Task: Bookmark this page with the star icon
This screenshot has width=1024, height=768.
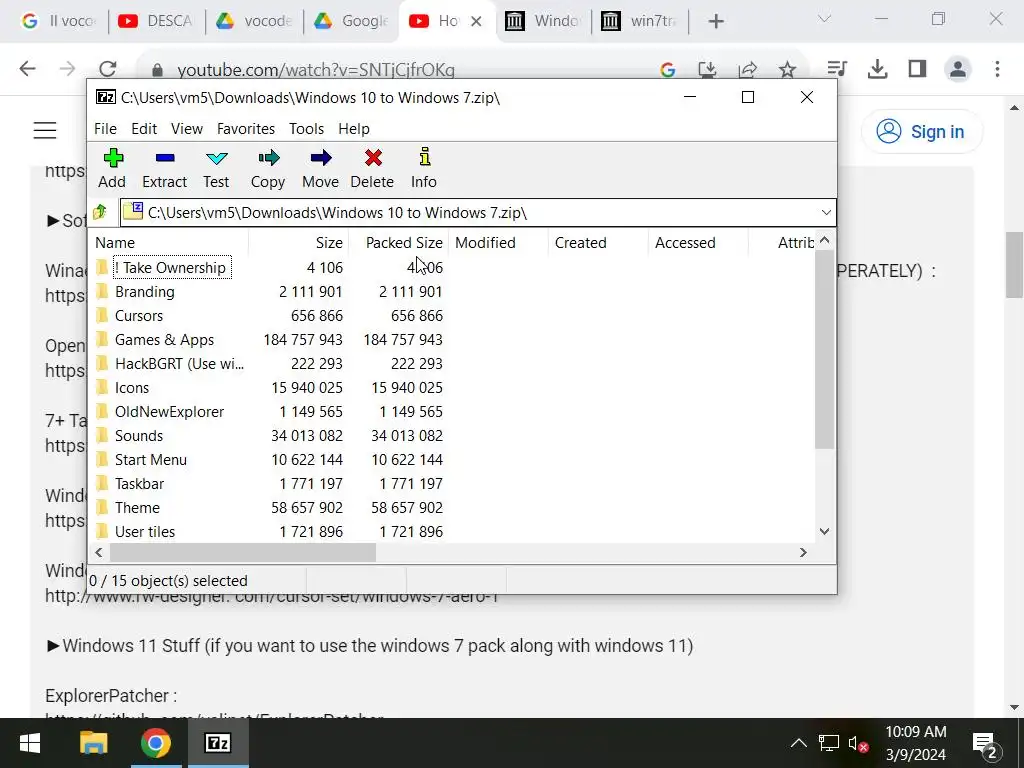Action: tap(788, 69)
